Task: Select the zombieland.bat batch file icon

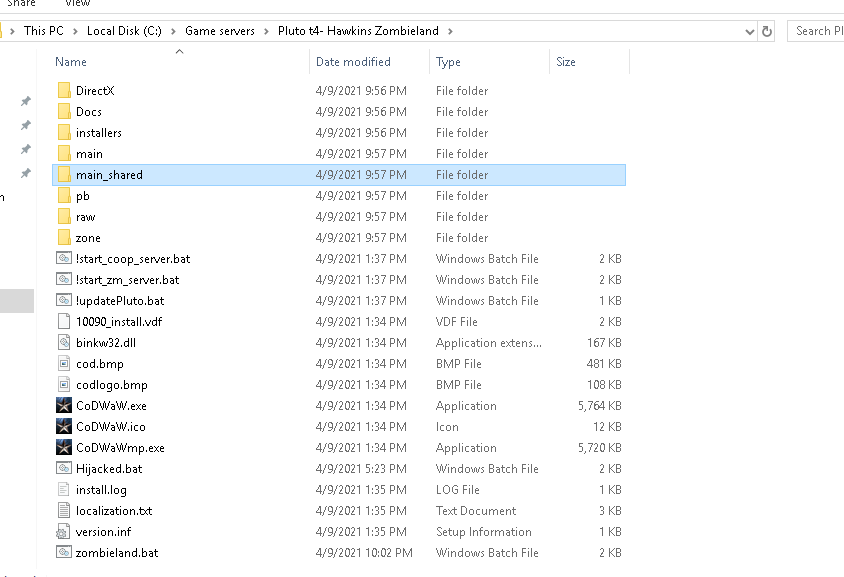Action: [64, 553]
